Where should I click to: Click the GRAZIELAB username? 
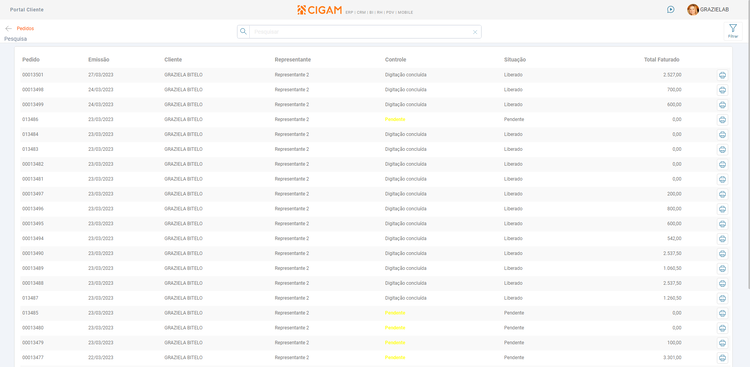coord(715,10)
